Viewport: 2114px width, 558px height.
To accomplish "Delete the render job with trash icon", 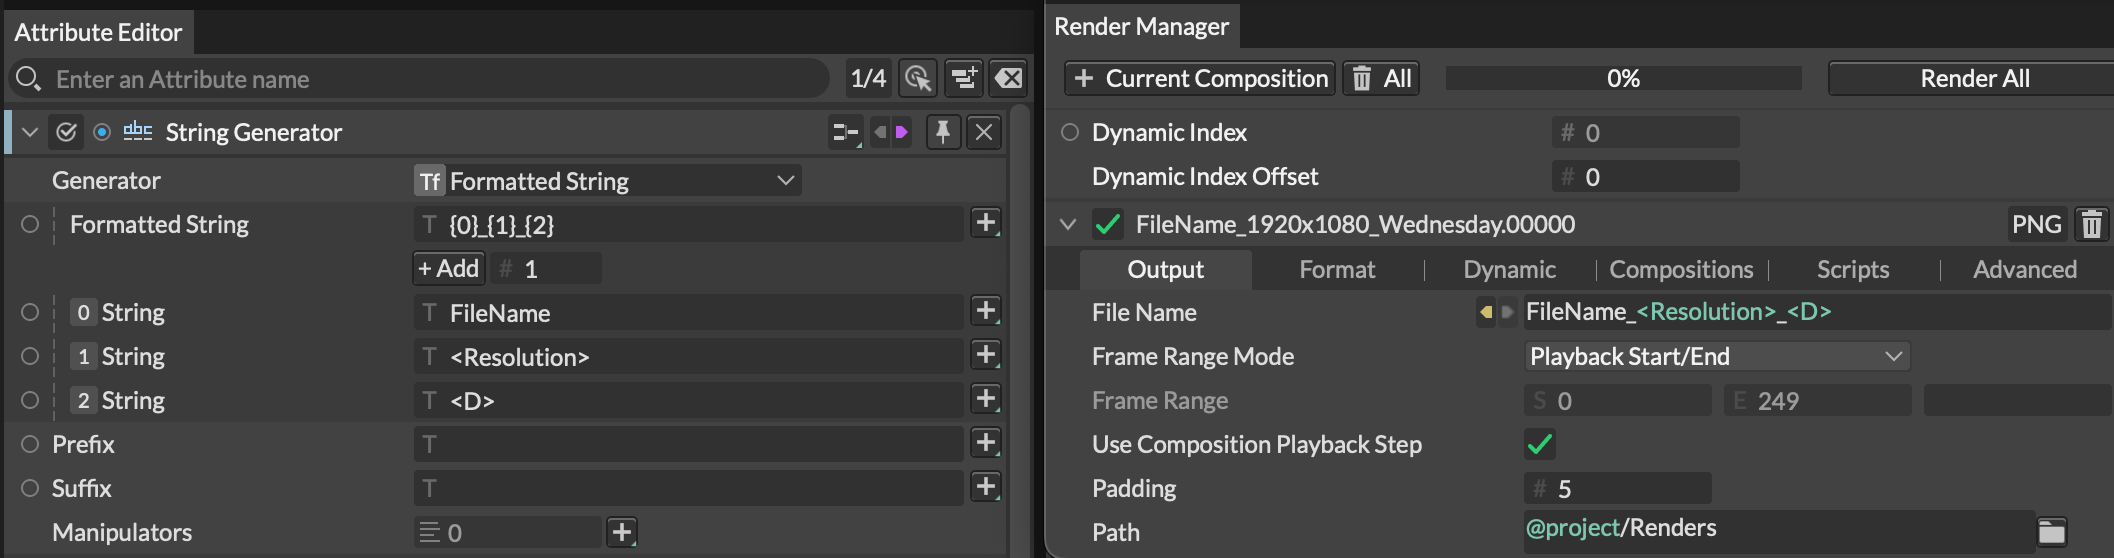I will point(2091,224).
